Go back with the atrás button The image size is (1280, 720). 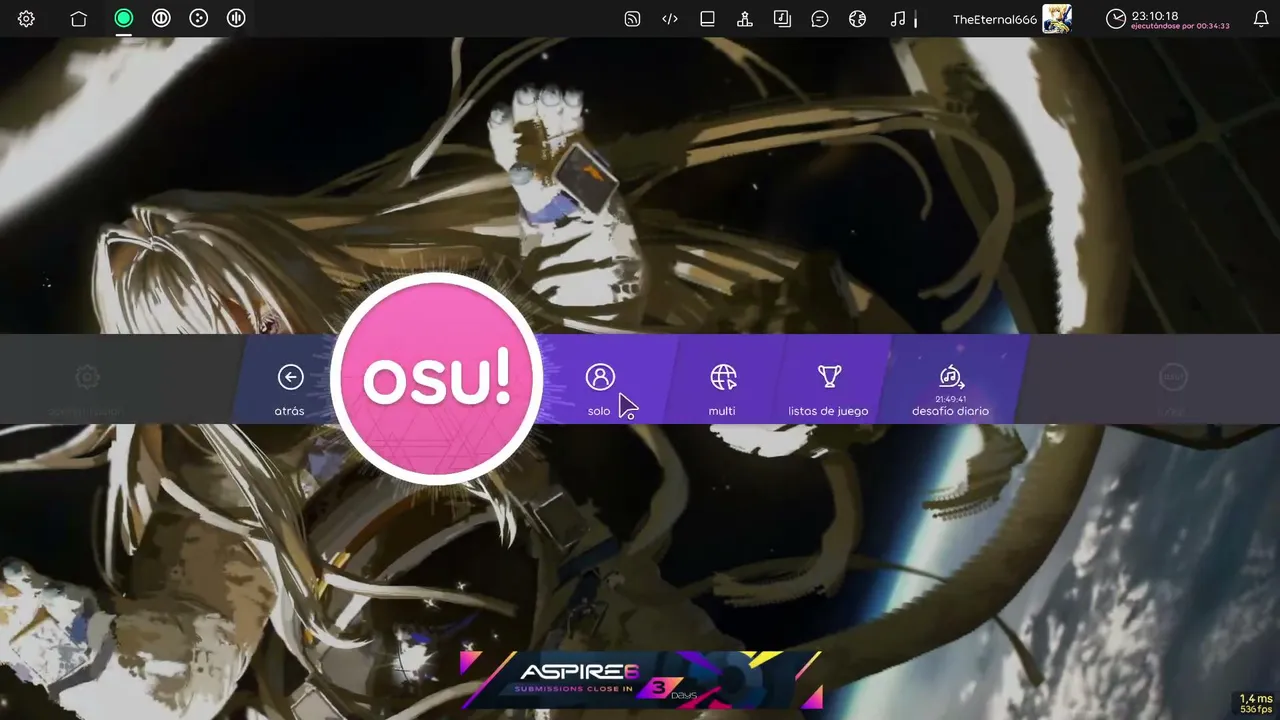[290, 379]
